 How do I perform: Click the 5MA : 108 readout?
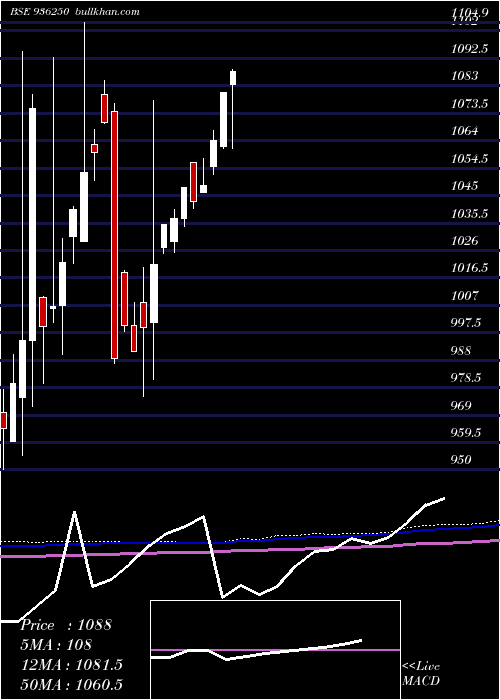56,645
